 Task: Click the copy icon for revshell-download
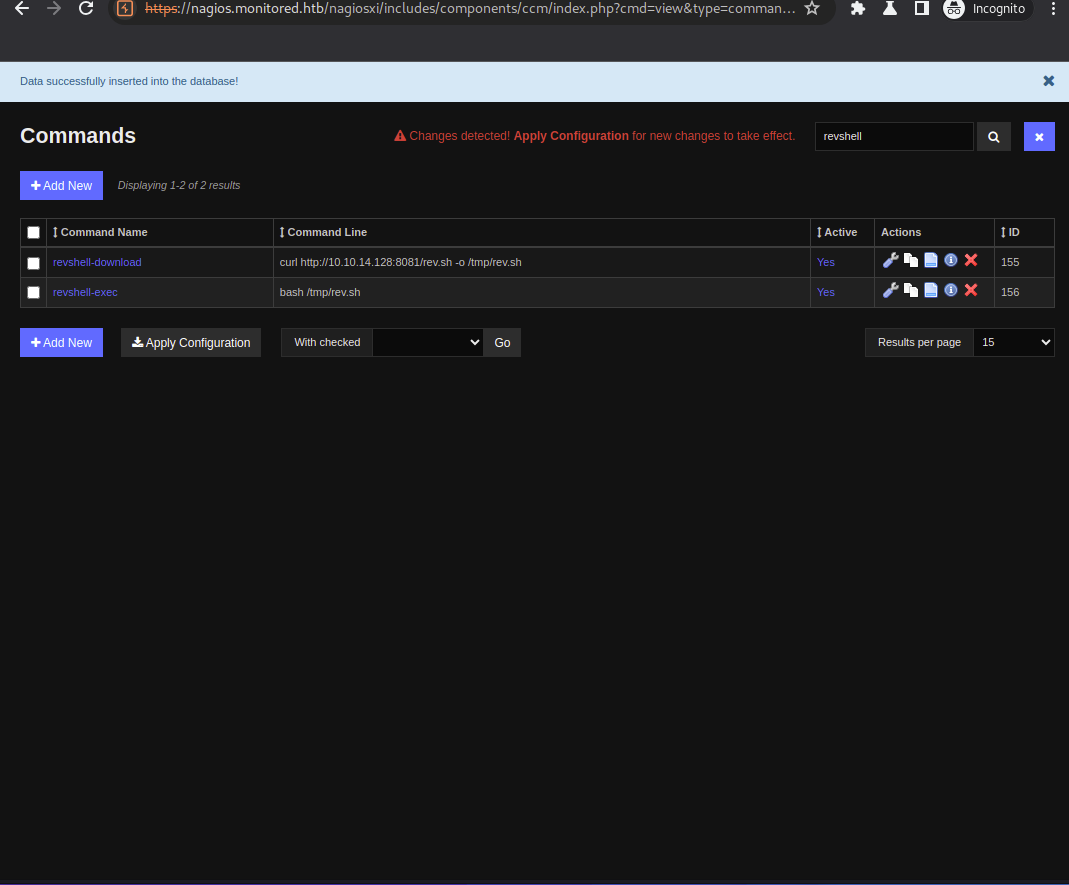tap(911, 260)
